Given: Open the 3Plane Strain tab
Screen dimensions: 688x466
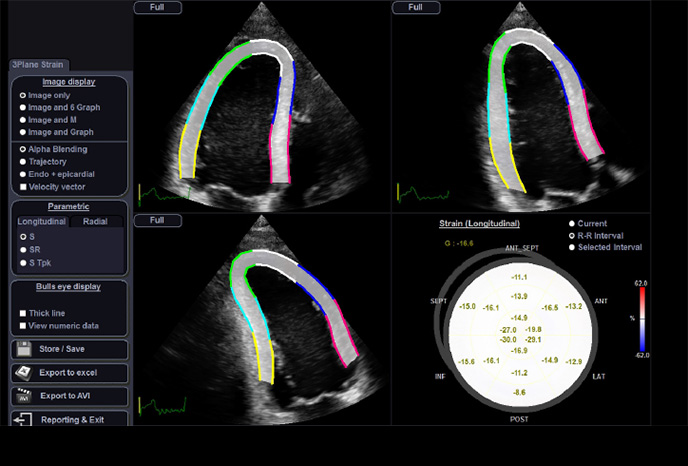Looking at the screenshot, I should point(37,65).
